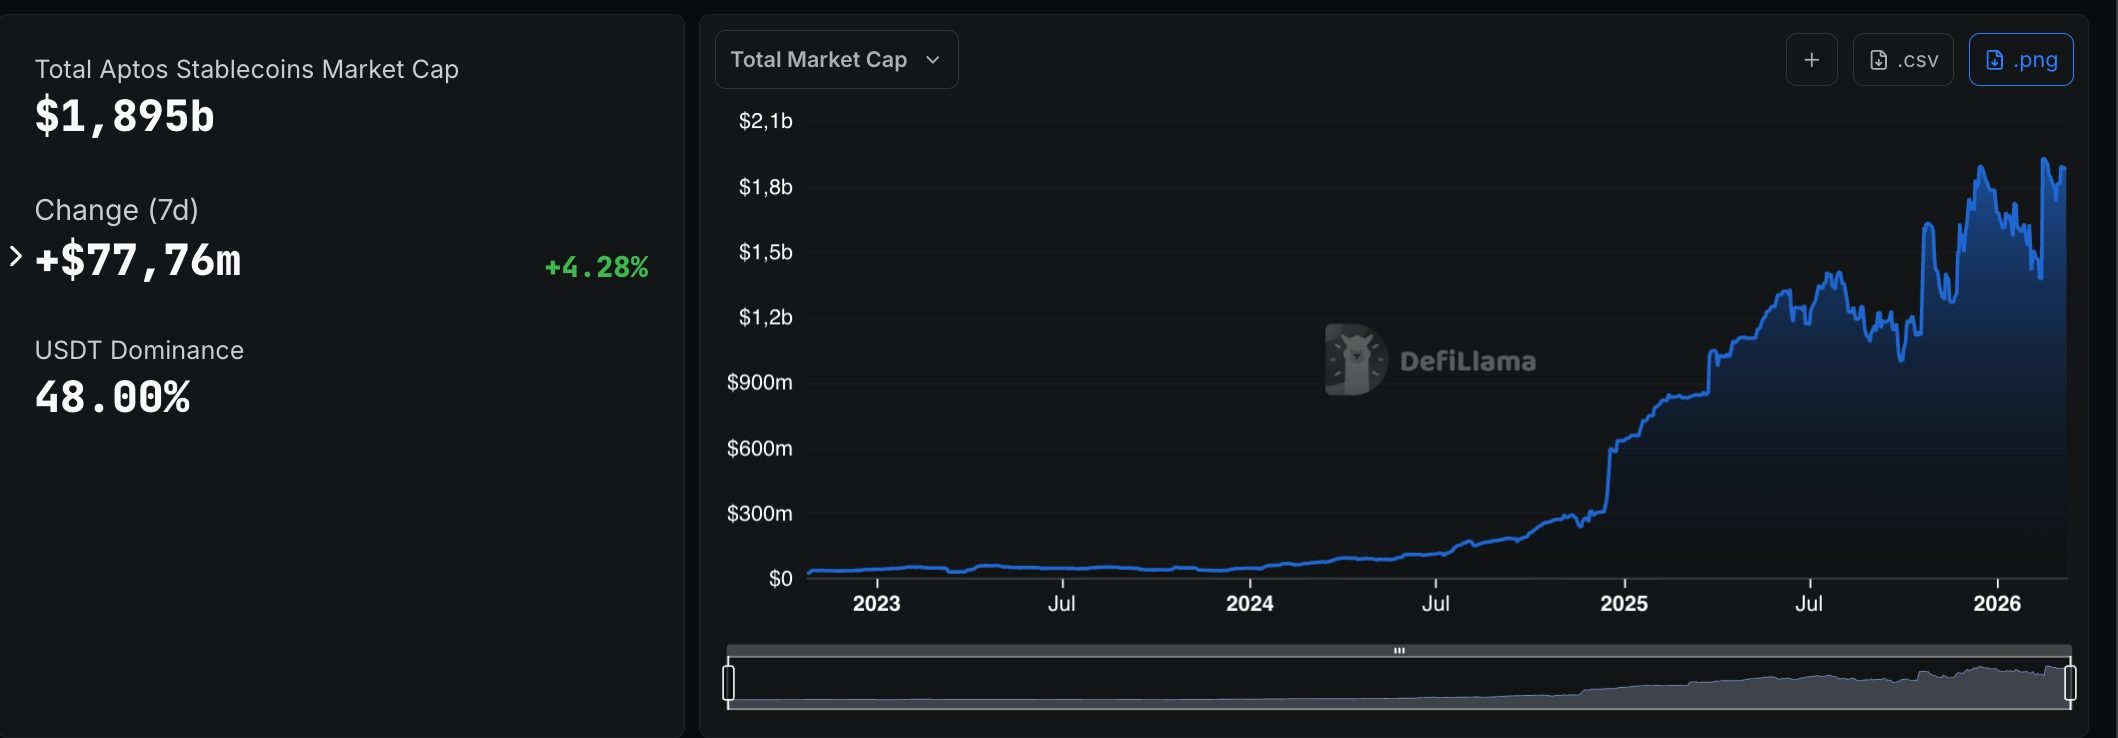2118x738 pixels.
Task: Download chart data as .csv
Action: (x=1903, y=60)
